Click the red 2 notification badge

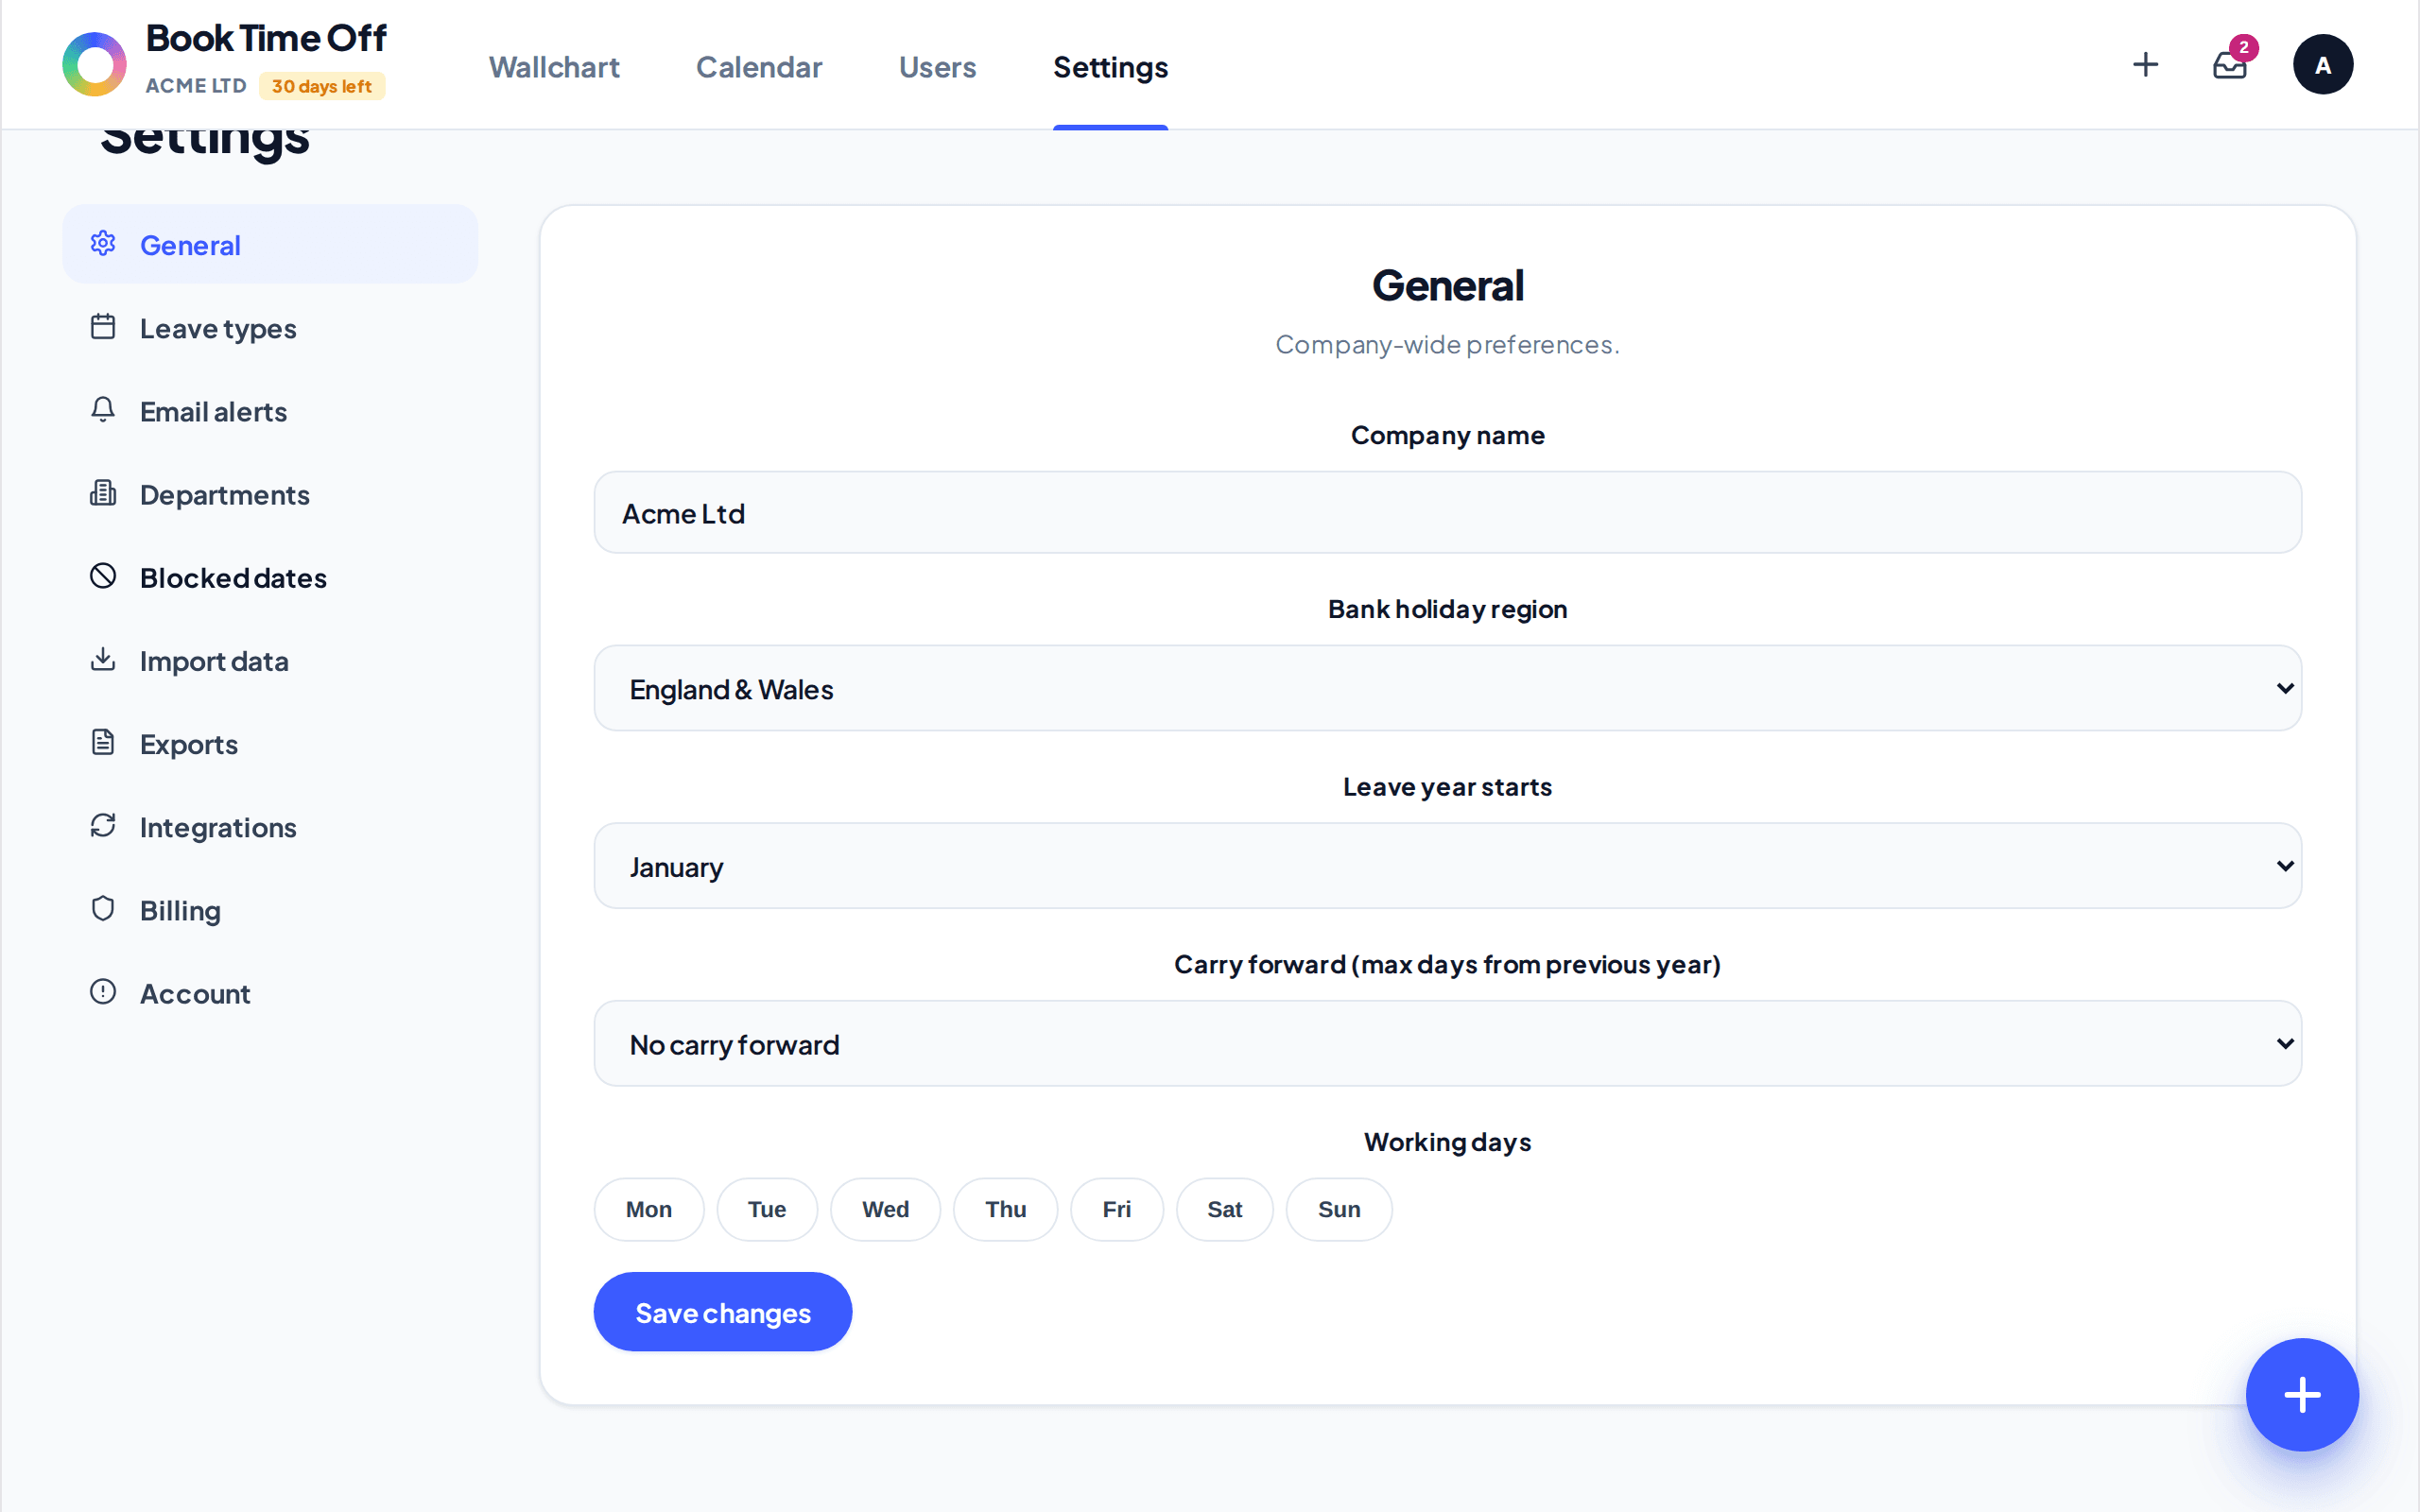point(2244,47)
